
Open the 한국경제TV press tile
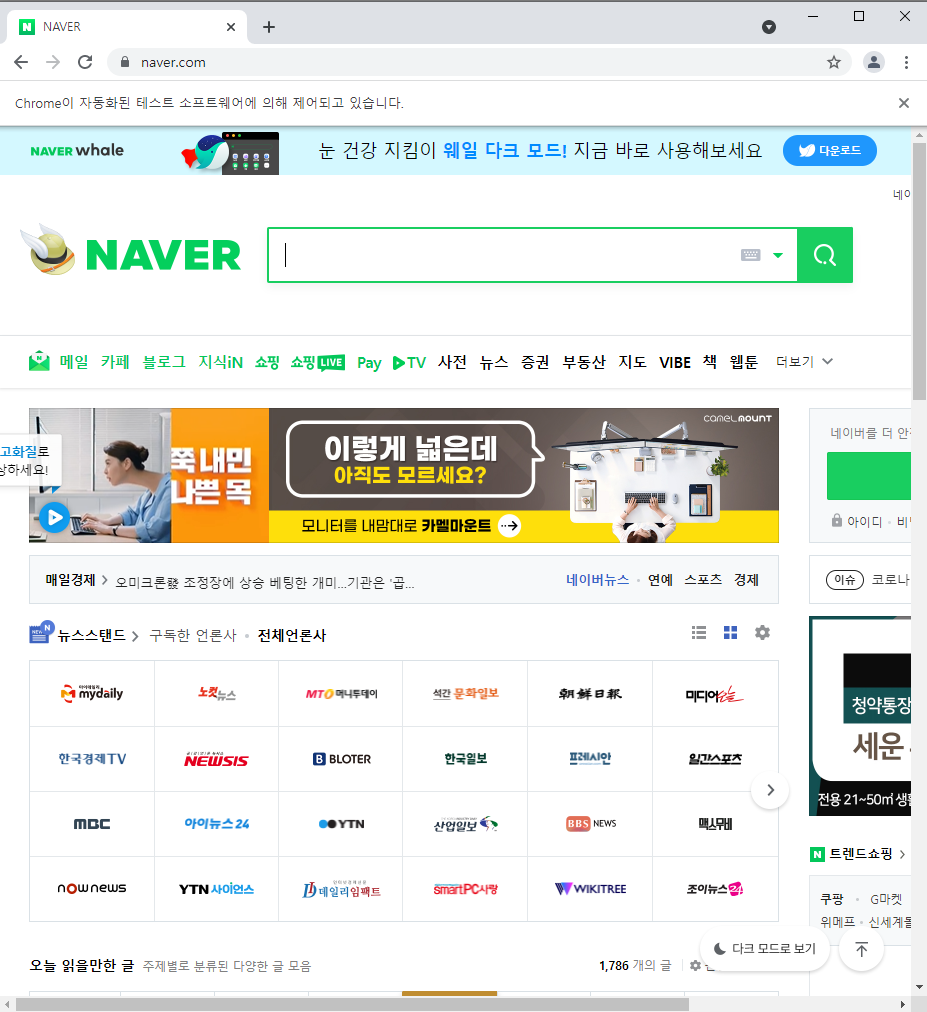point(92,759)
